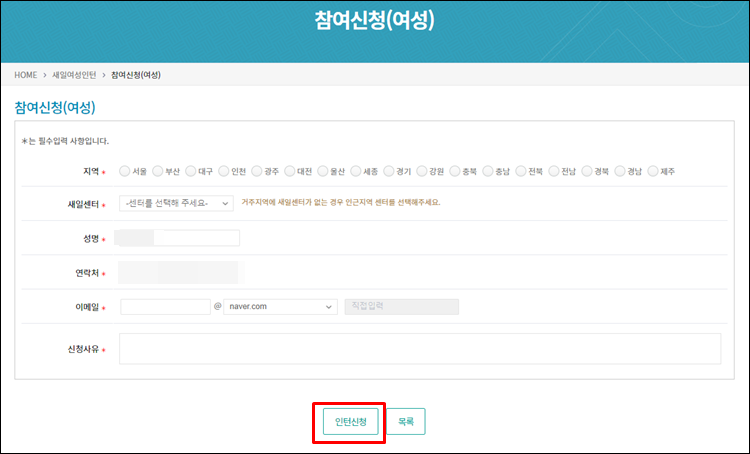
Task: Click the 성명 name input field
Action: coord(178,238)
